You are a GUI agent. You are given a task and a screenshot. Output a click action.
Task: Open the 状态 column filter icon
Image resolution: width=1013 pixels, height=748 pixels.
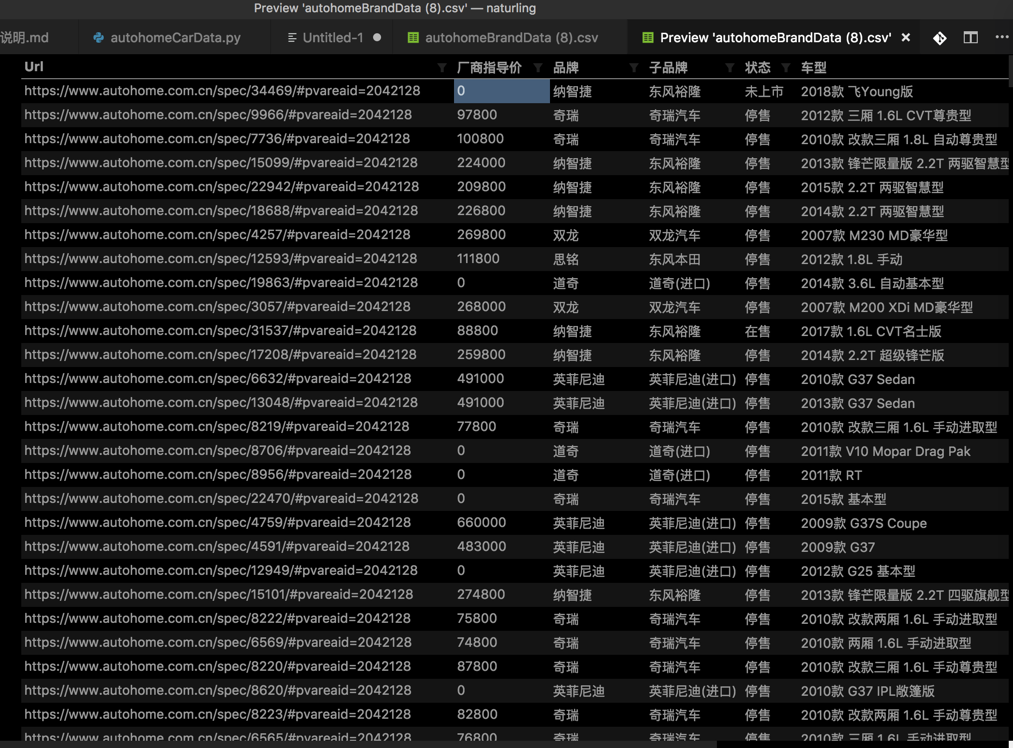(x=786, y=68)
